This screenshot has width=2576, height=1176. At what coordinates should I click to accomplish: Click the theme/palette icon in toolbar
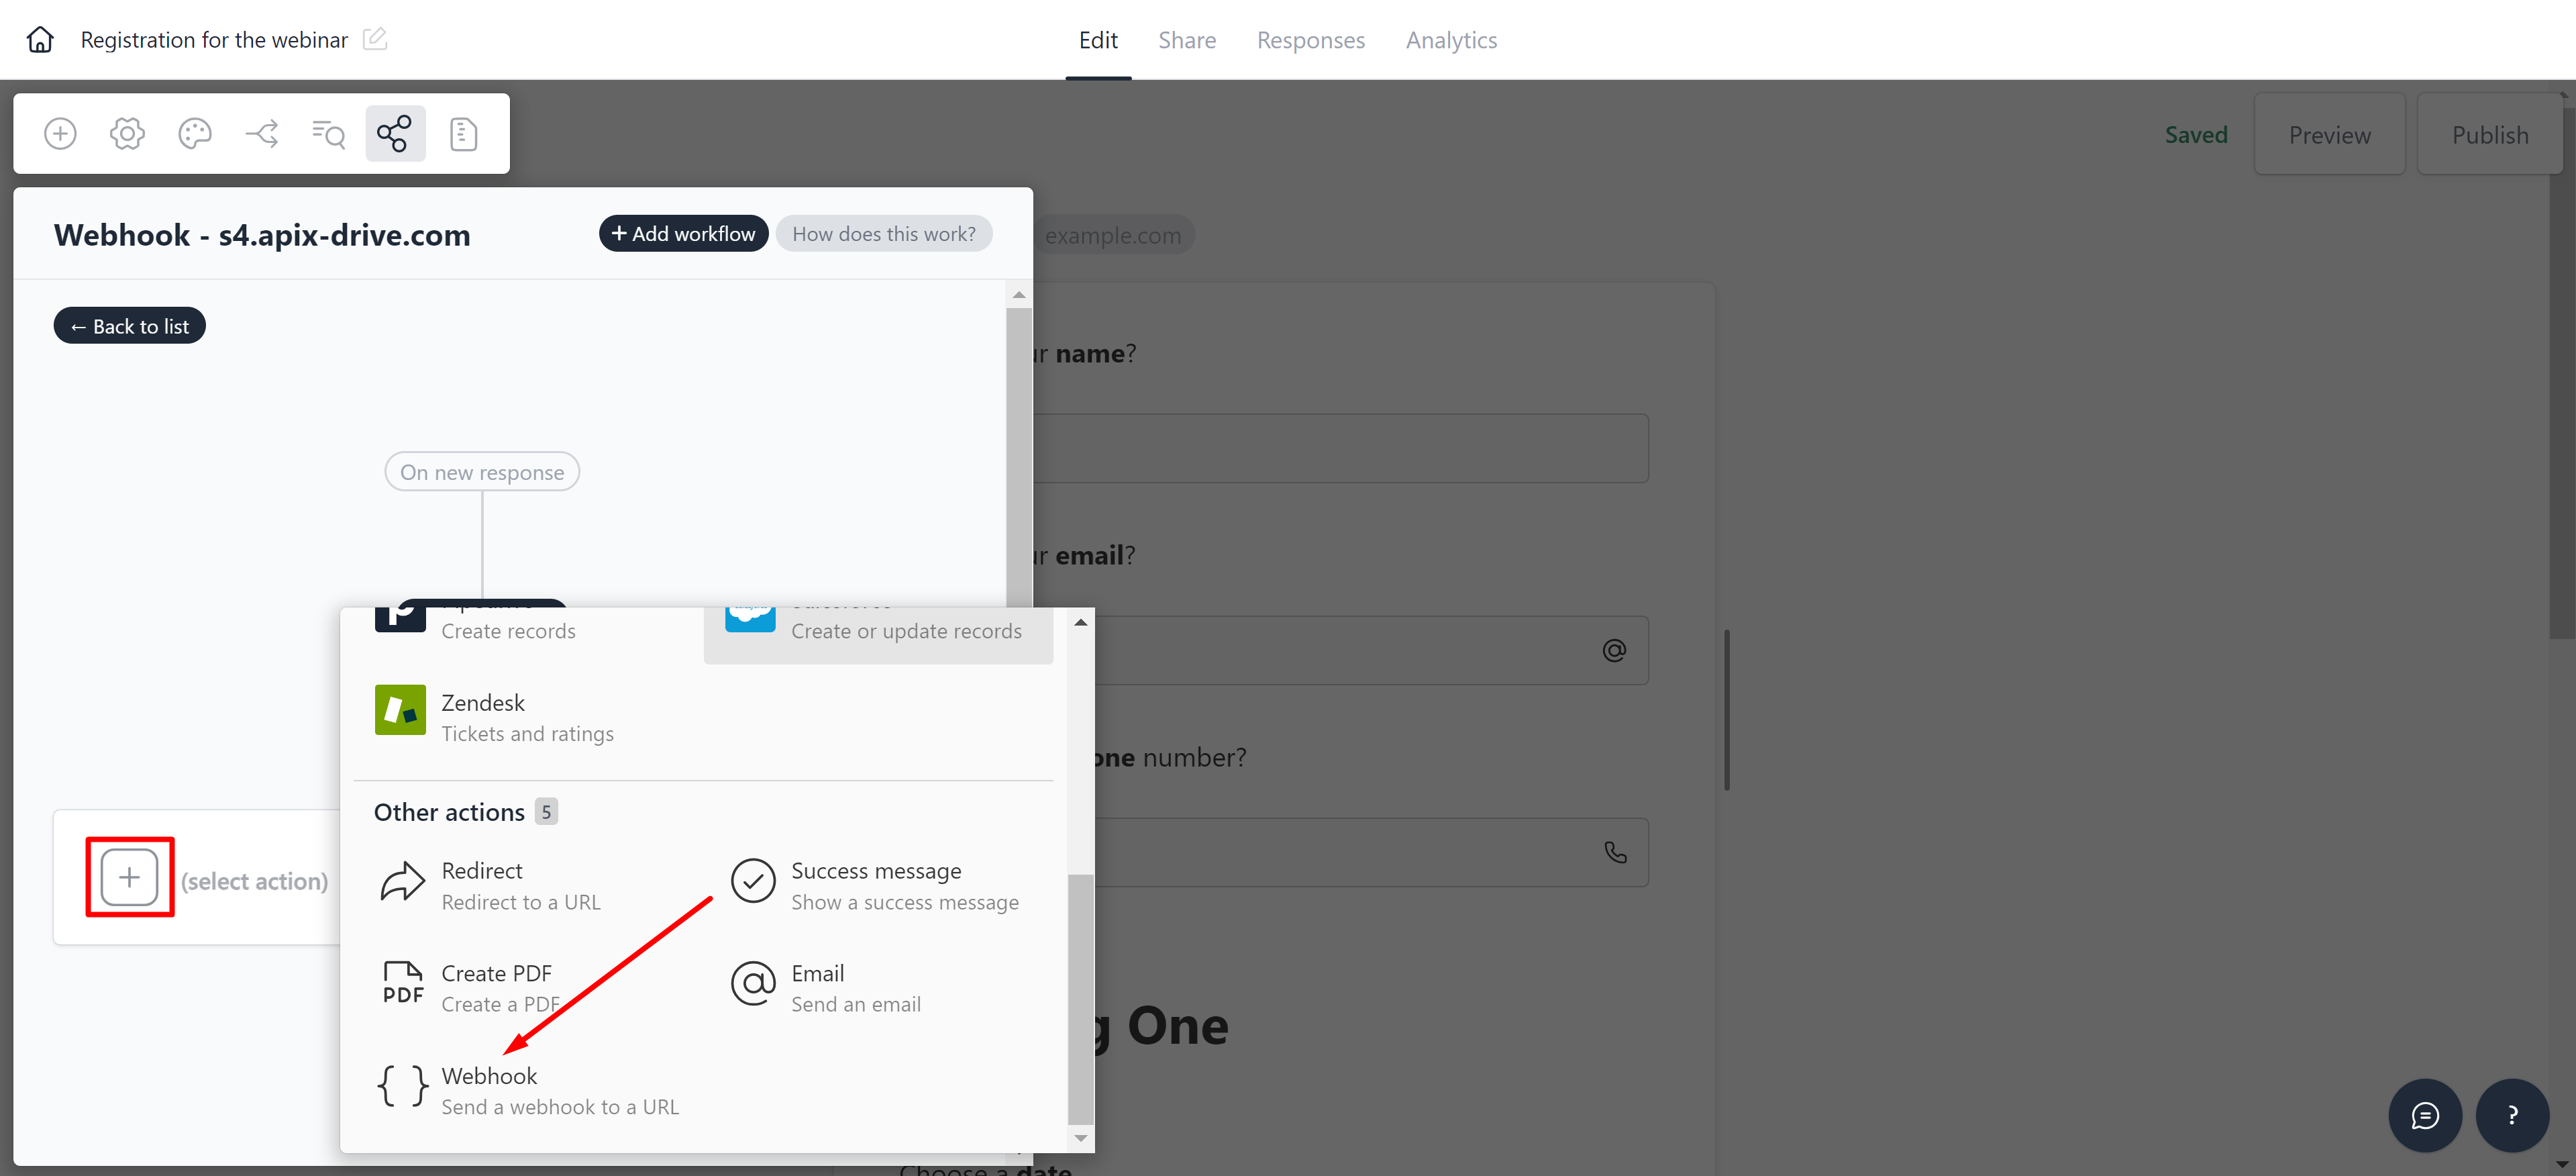point(194,133)
